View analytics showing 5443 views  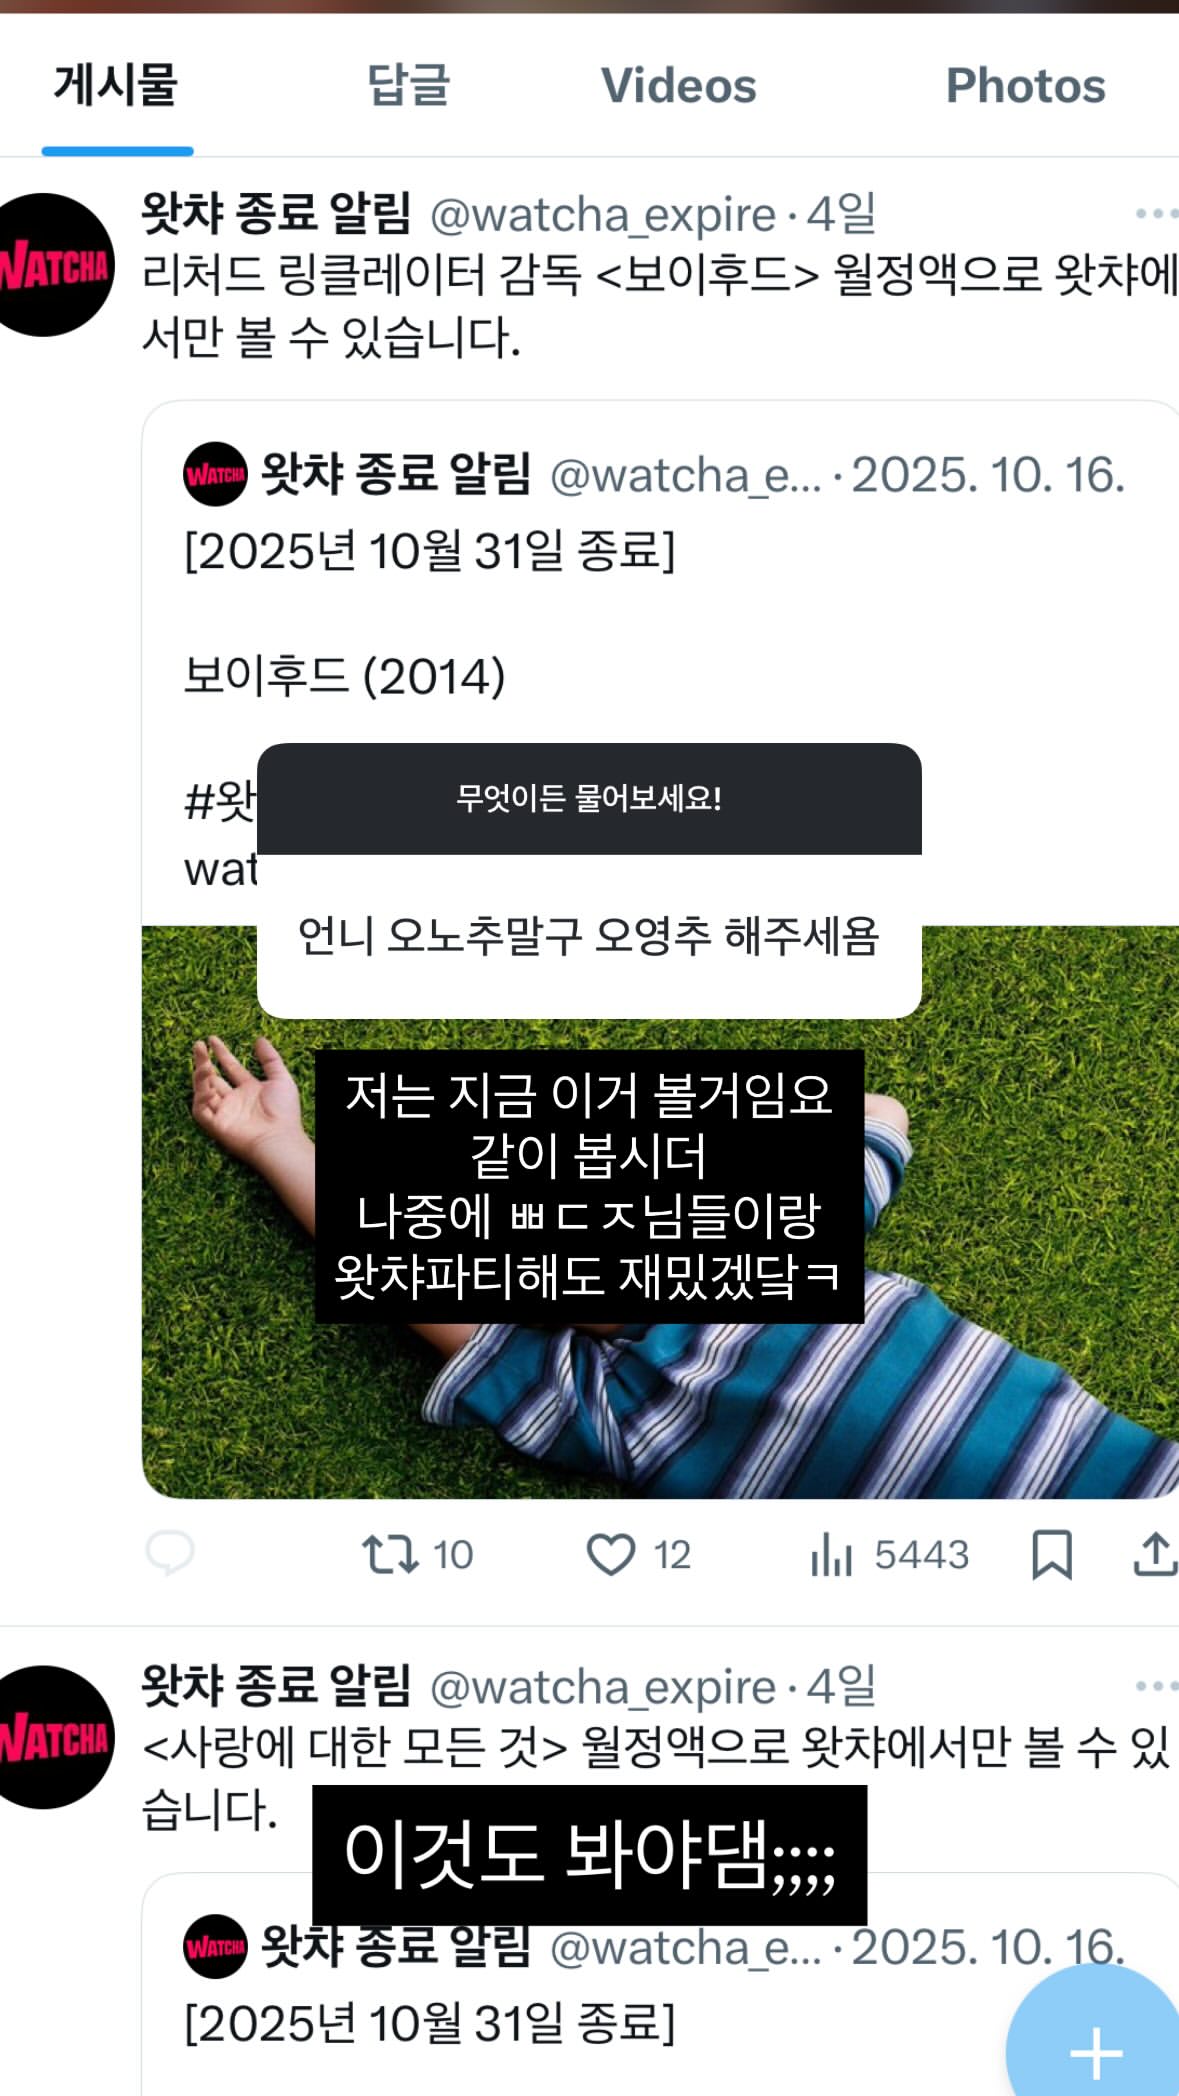click(x=889, y=1554)
